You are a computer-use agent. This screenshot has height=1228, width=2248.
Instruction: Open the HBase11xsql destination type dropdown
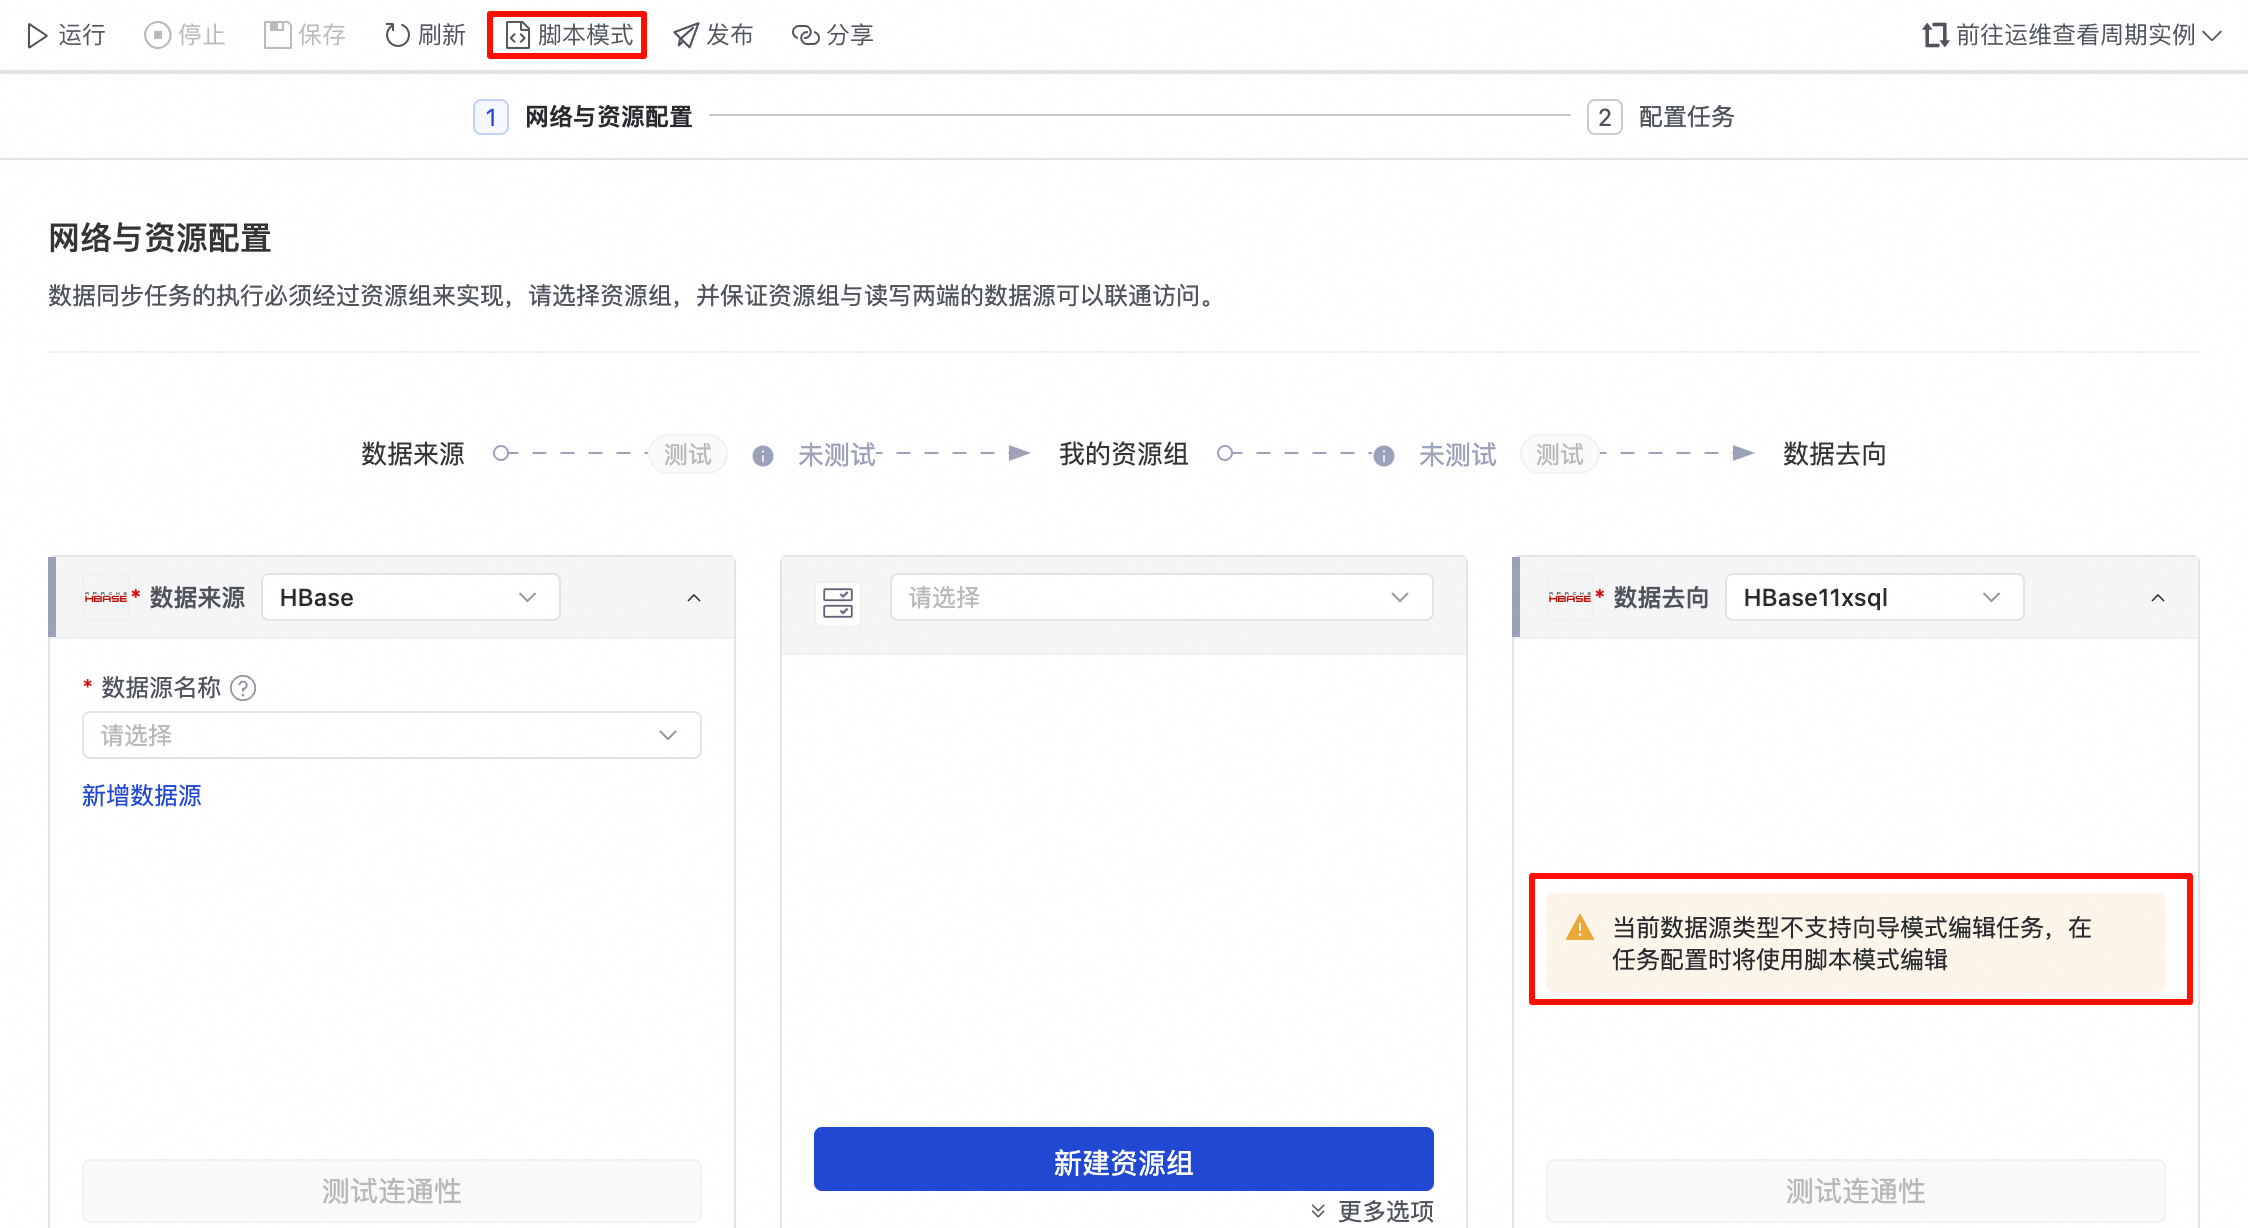(1873, 598)
